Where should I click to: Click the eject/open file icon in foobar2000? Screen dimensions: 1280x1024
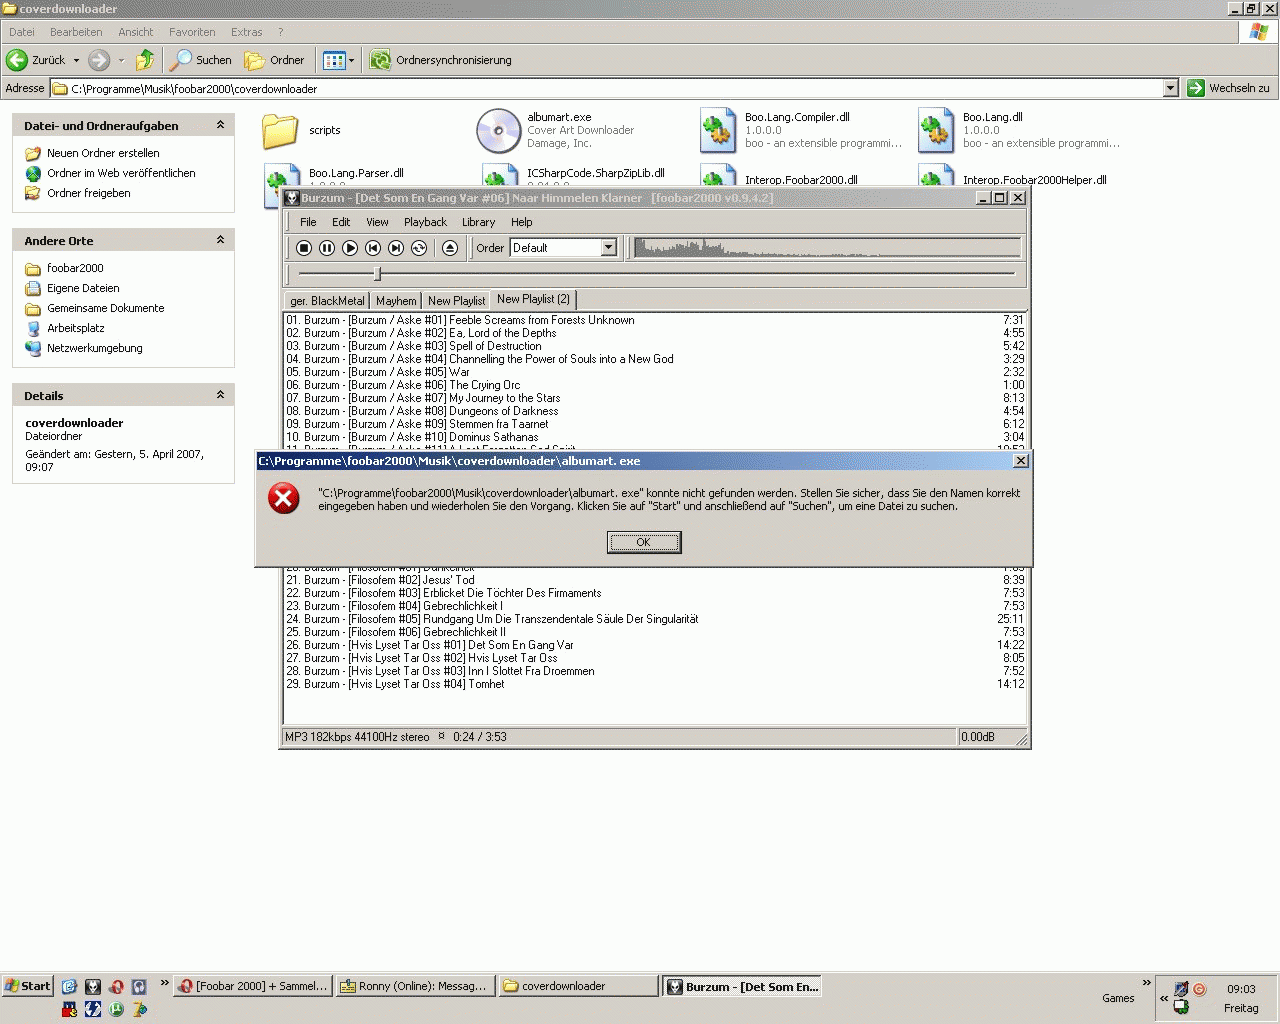tap(450, 248)
